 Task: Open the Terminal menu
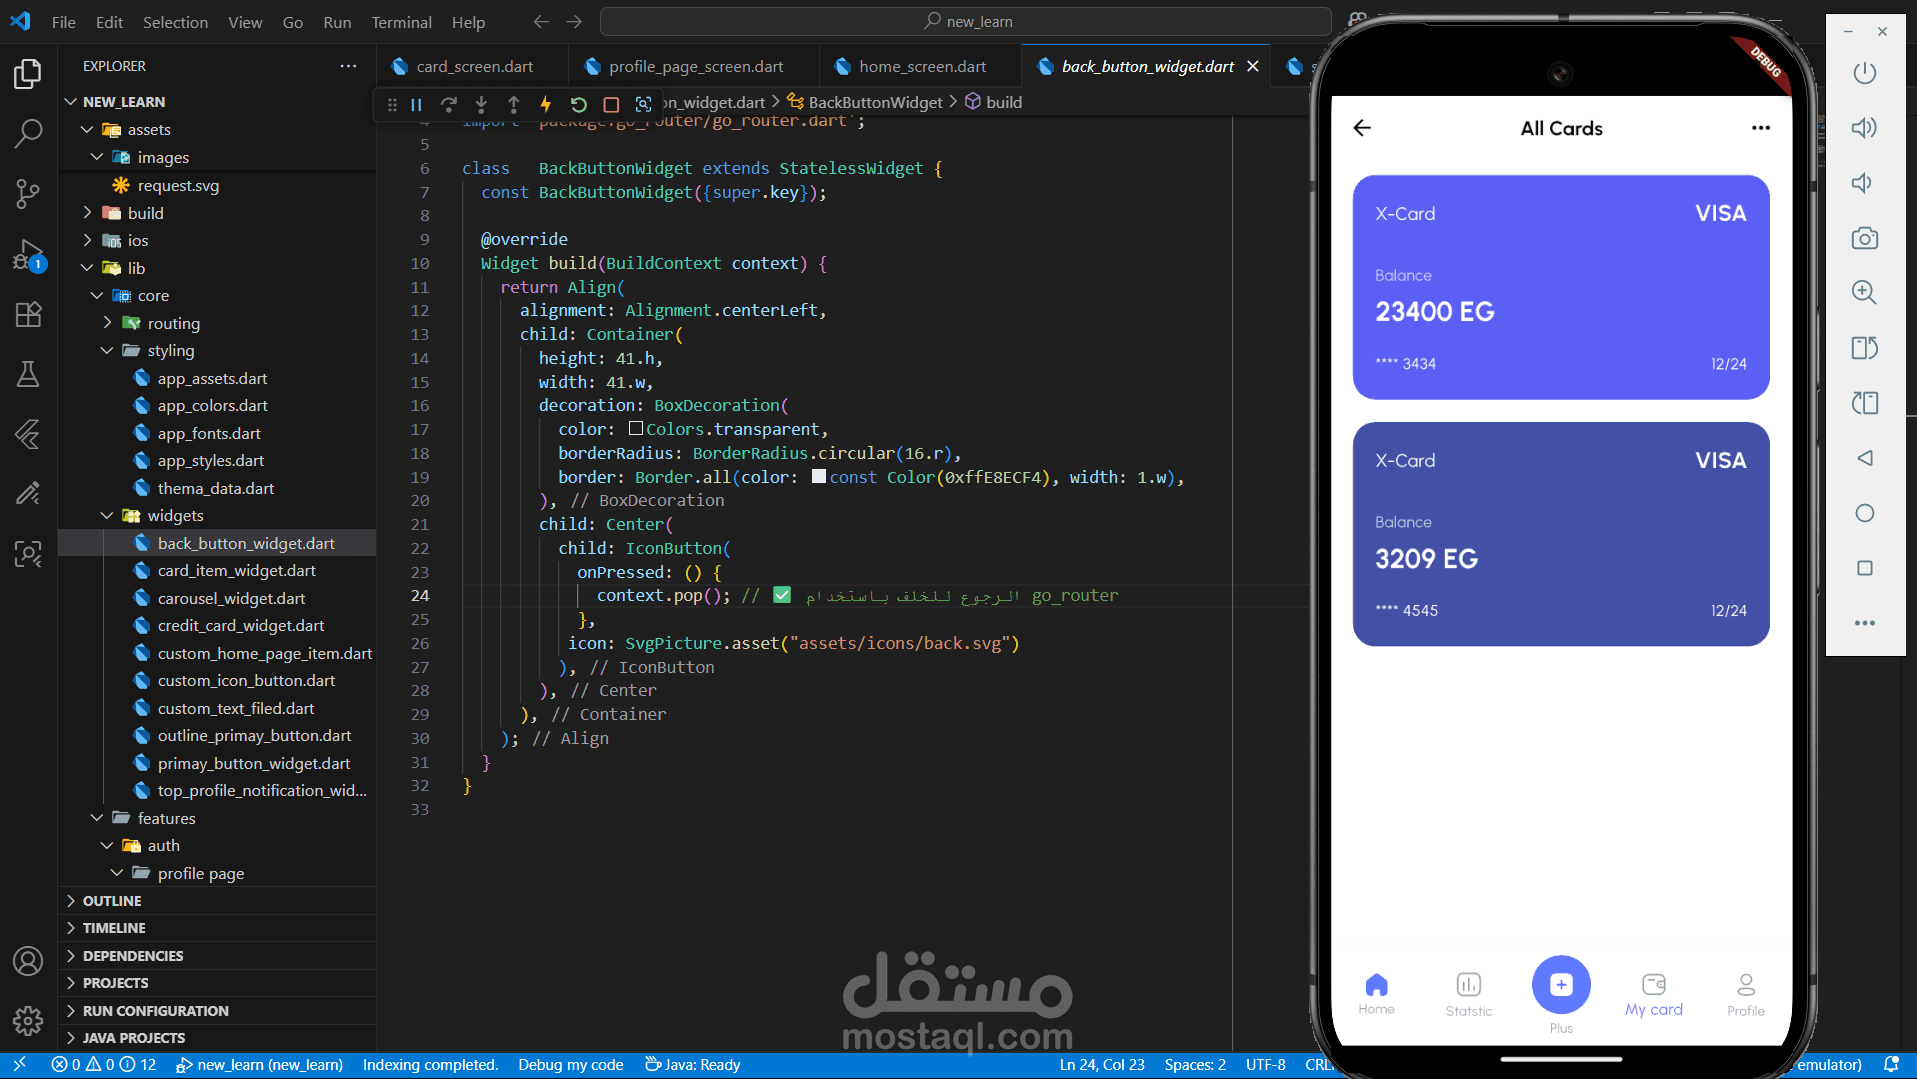pos(401,22)
